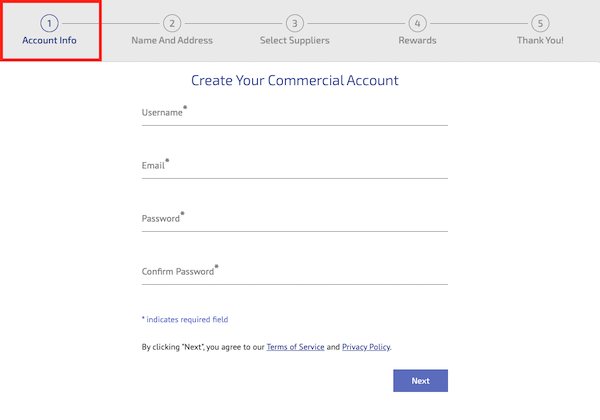Select the Thank You! step label

tap(540, 40)
